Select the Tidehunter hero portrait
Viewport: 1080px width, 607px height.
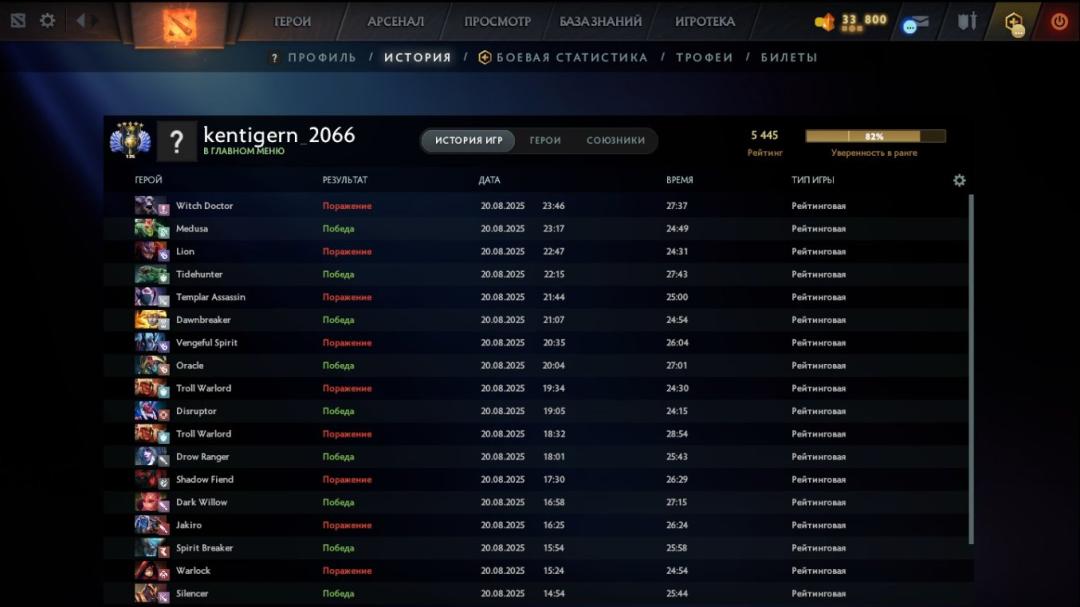pos(152,274)
